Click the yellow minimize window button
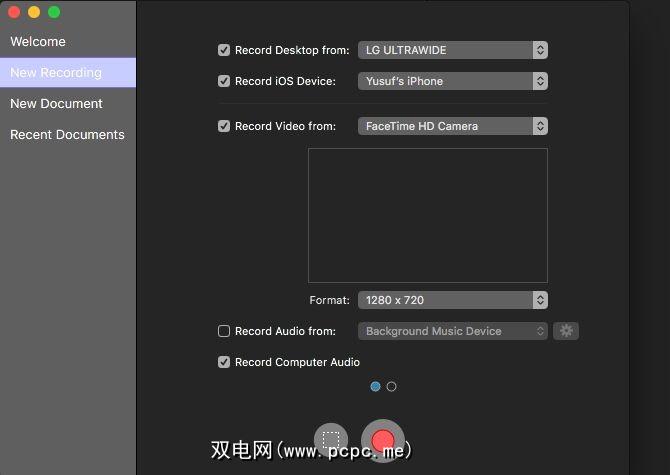Image resolution: width=670 pixels, height=475 pixels. [x=34, y=12]
